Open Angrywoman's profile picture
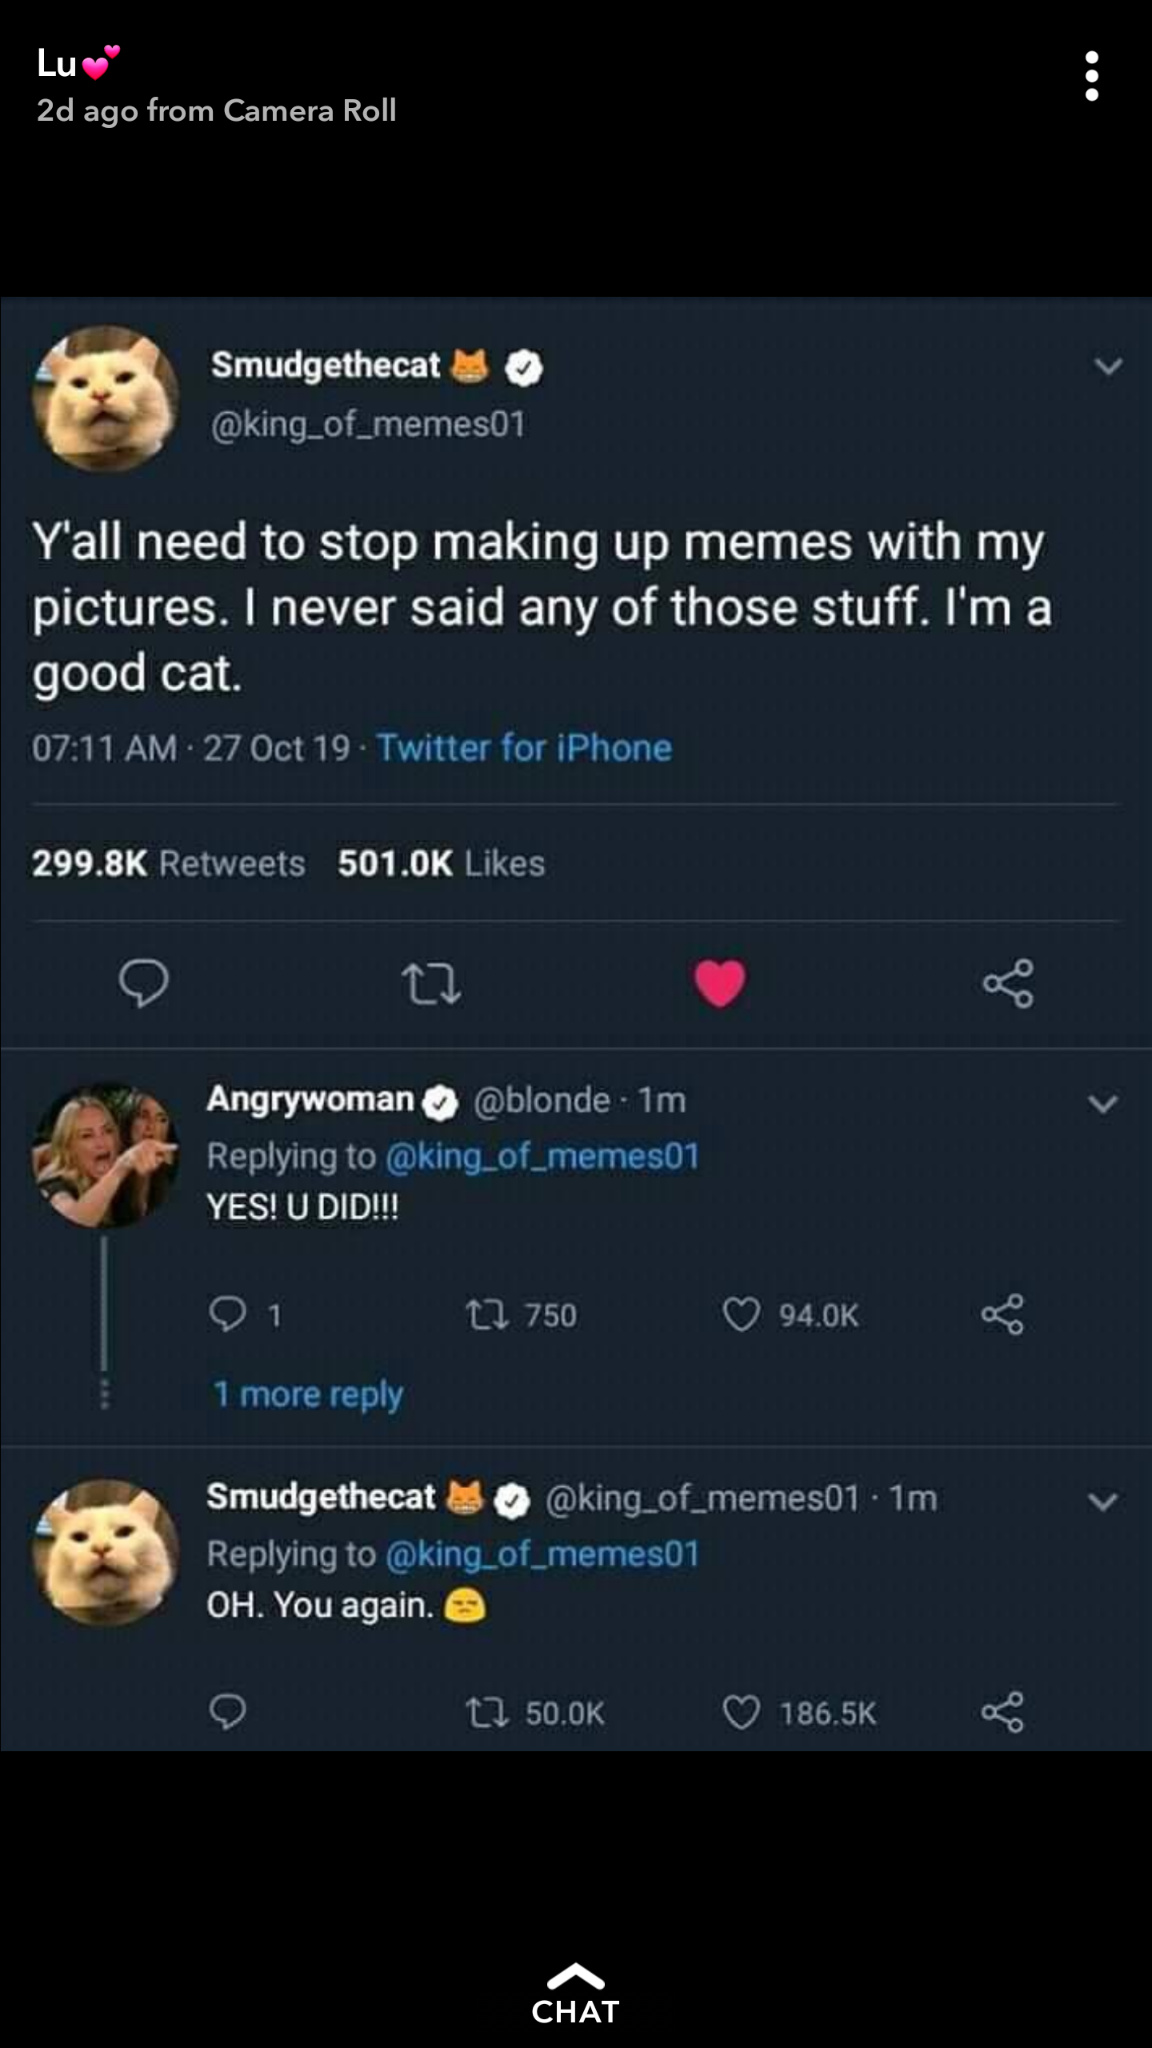Viewport: 1152px width, 2048px height. click(105, 1155)
